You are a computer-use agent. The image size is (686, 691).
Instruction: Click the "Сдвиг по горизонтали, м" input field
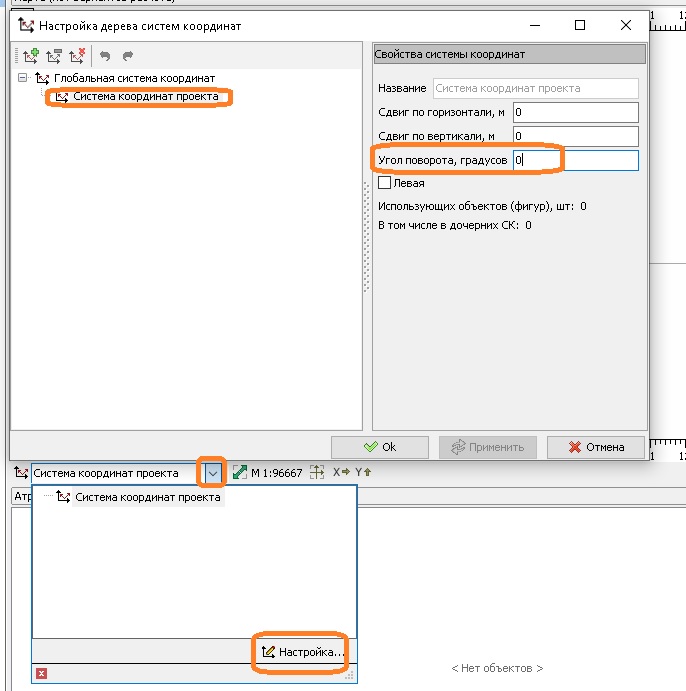[575, 112]
